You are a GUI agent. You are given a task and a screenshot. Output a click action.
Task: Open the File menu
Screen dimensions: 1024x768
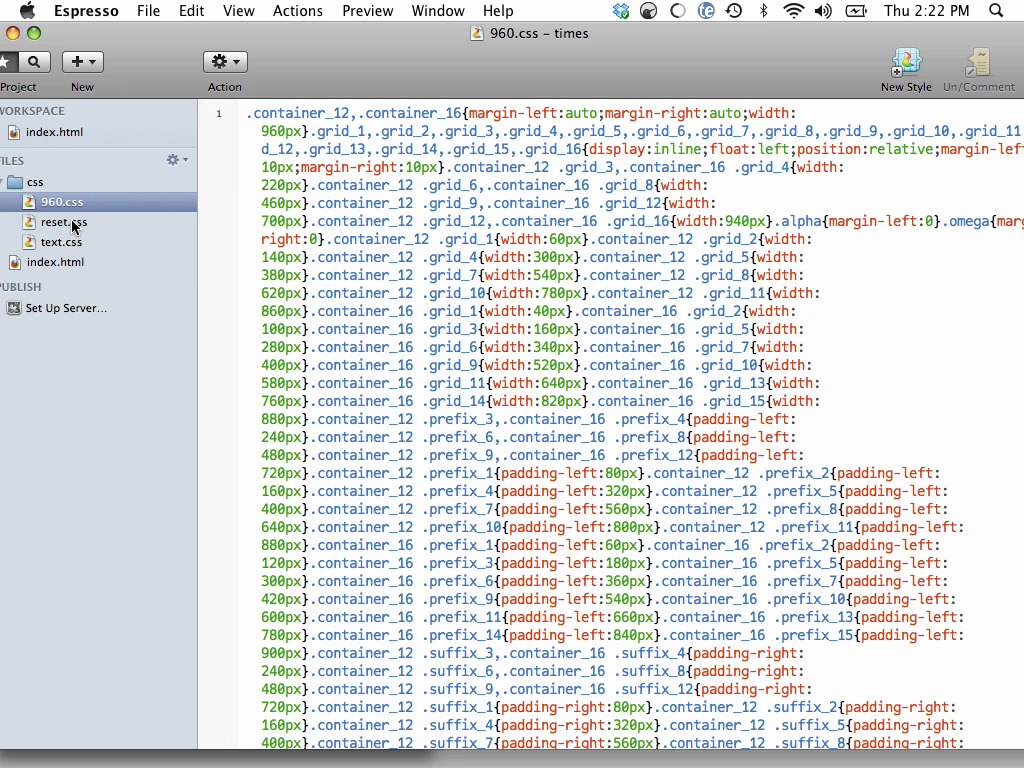pos(148,11)
